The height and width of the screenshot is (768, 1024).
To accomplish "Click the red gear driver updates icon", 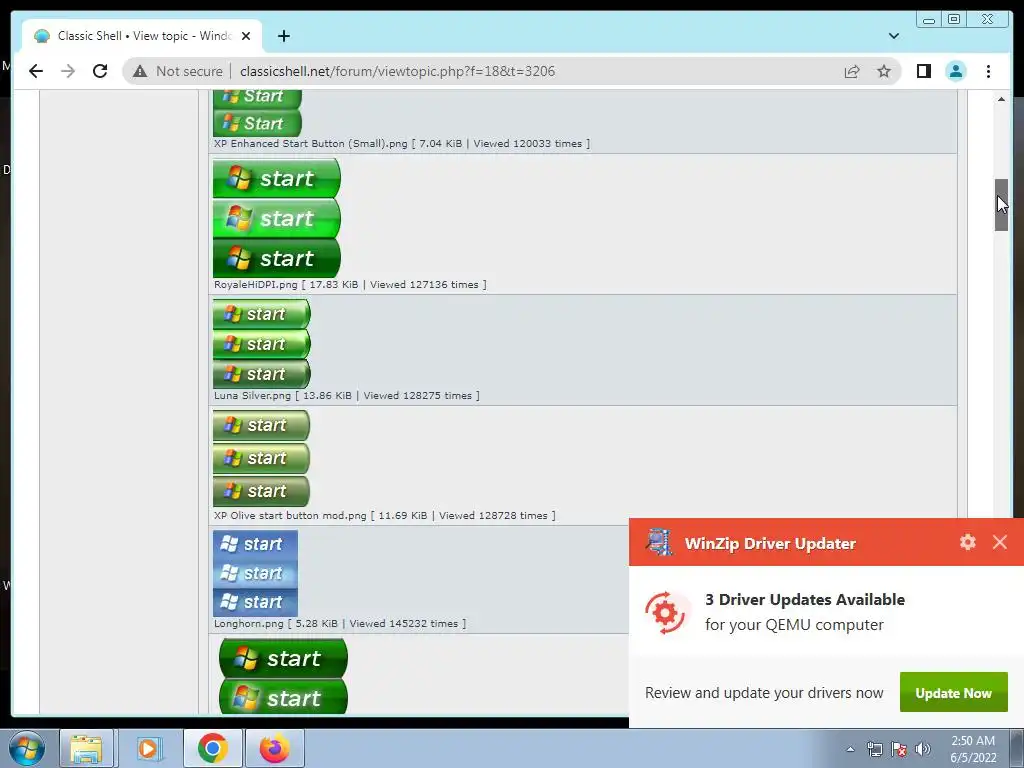I will click(665, 613).
